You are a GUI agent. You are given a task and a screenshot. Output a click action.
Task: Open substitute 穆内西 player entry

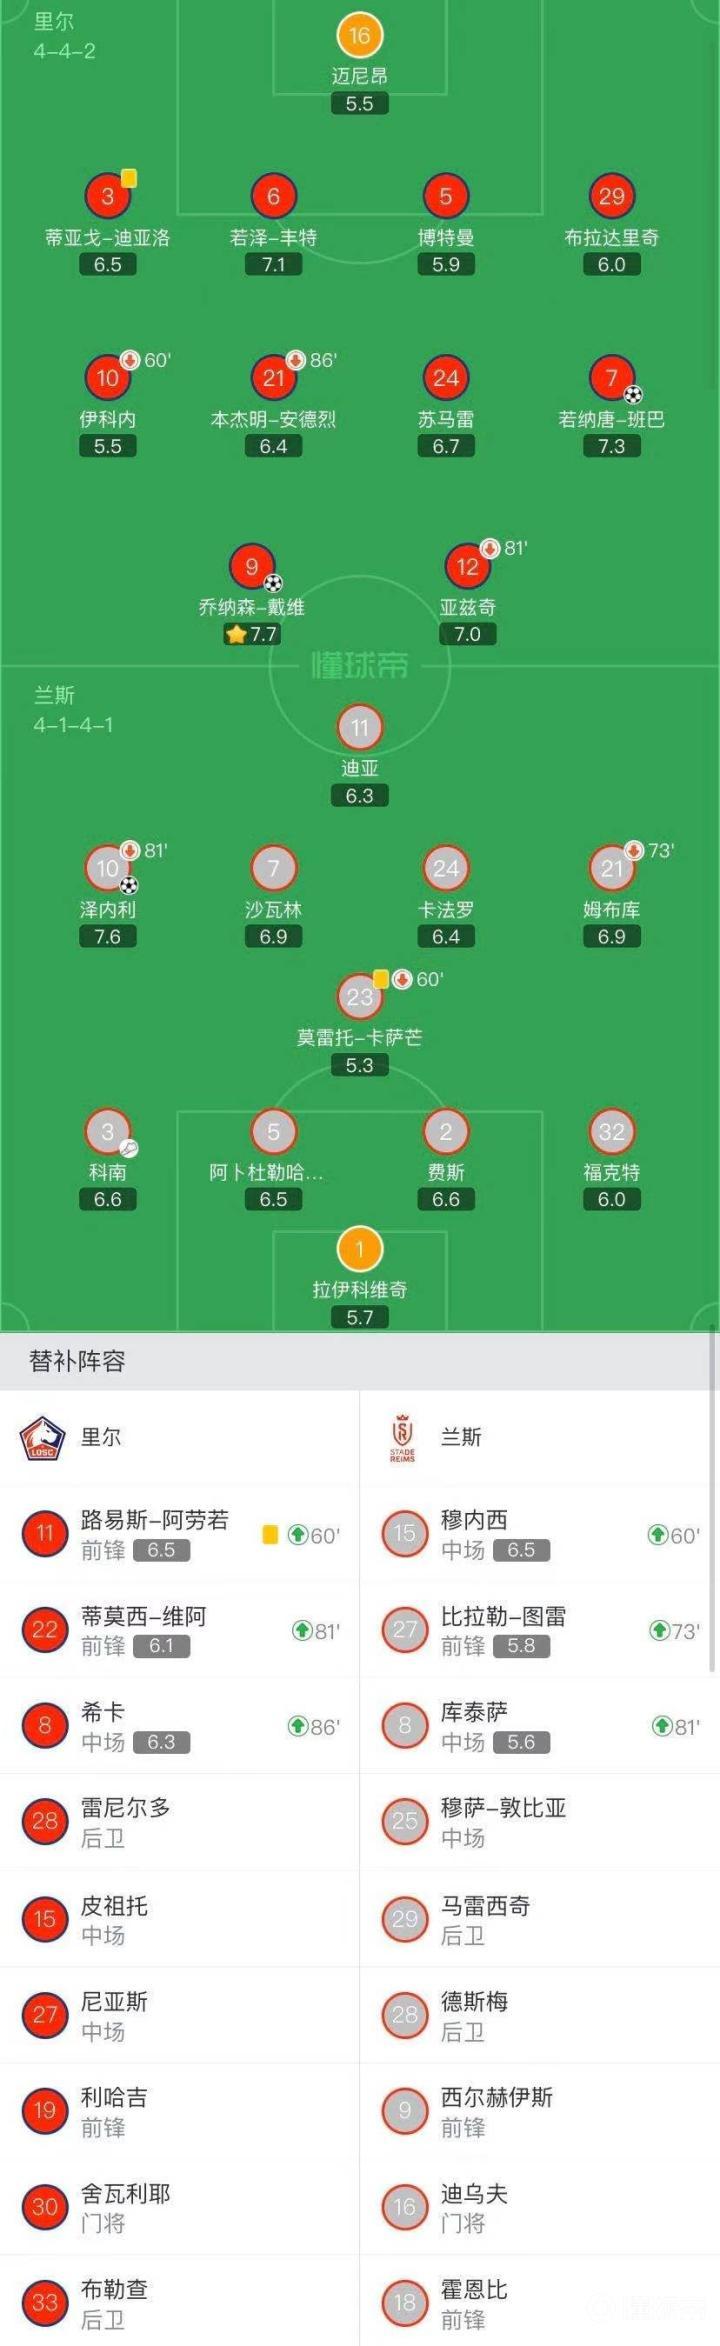pyautogui.click(x=540, y=1534)
